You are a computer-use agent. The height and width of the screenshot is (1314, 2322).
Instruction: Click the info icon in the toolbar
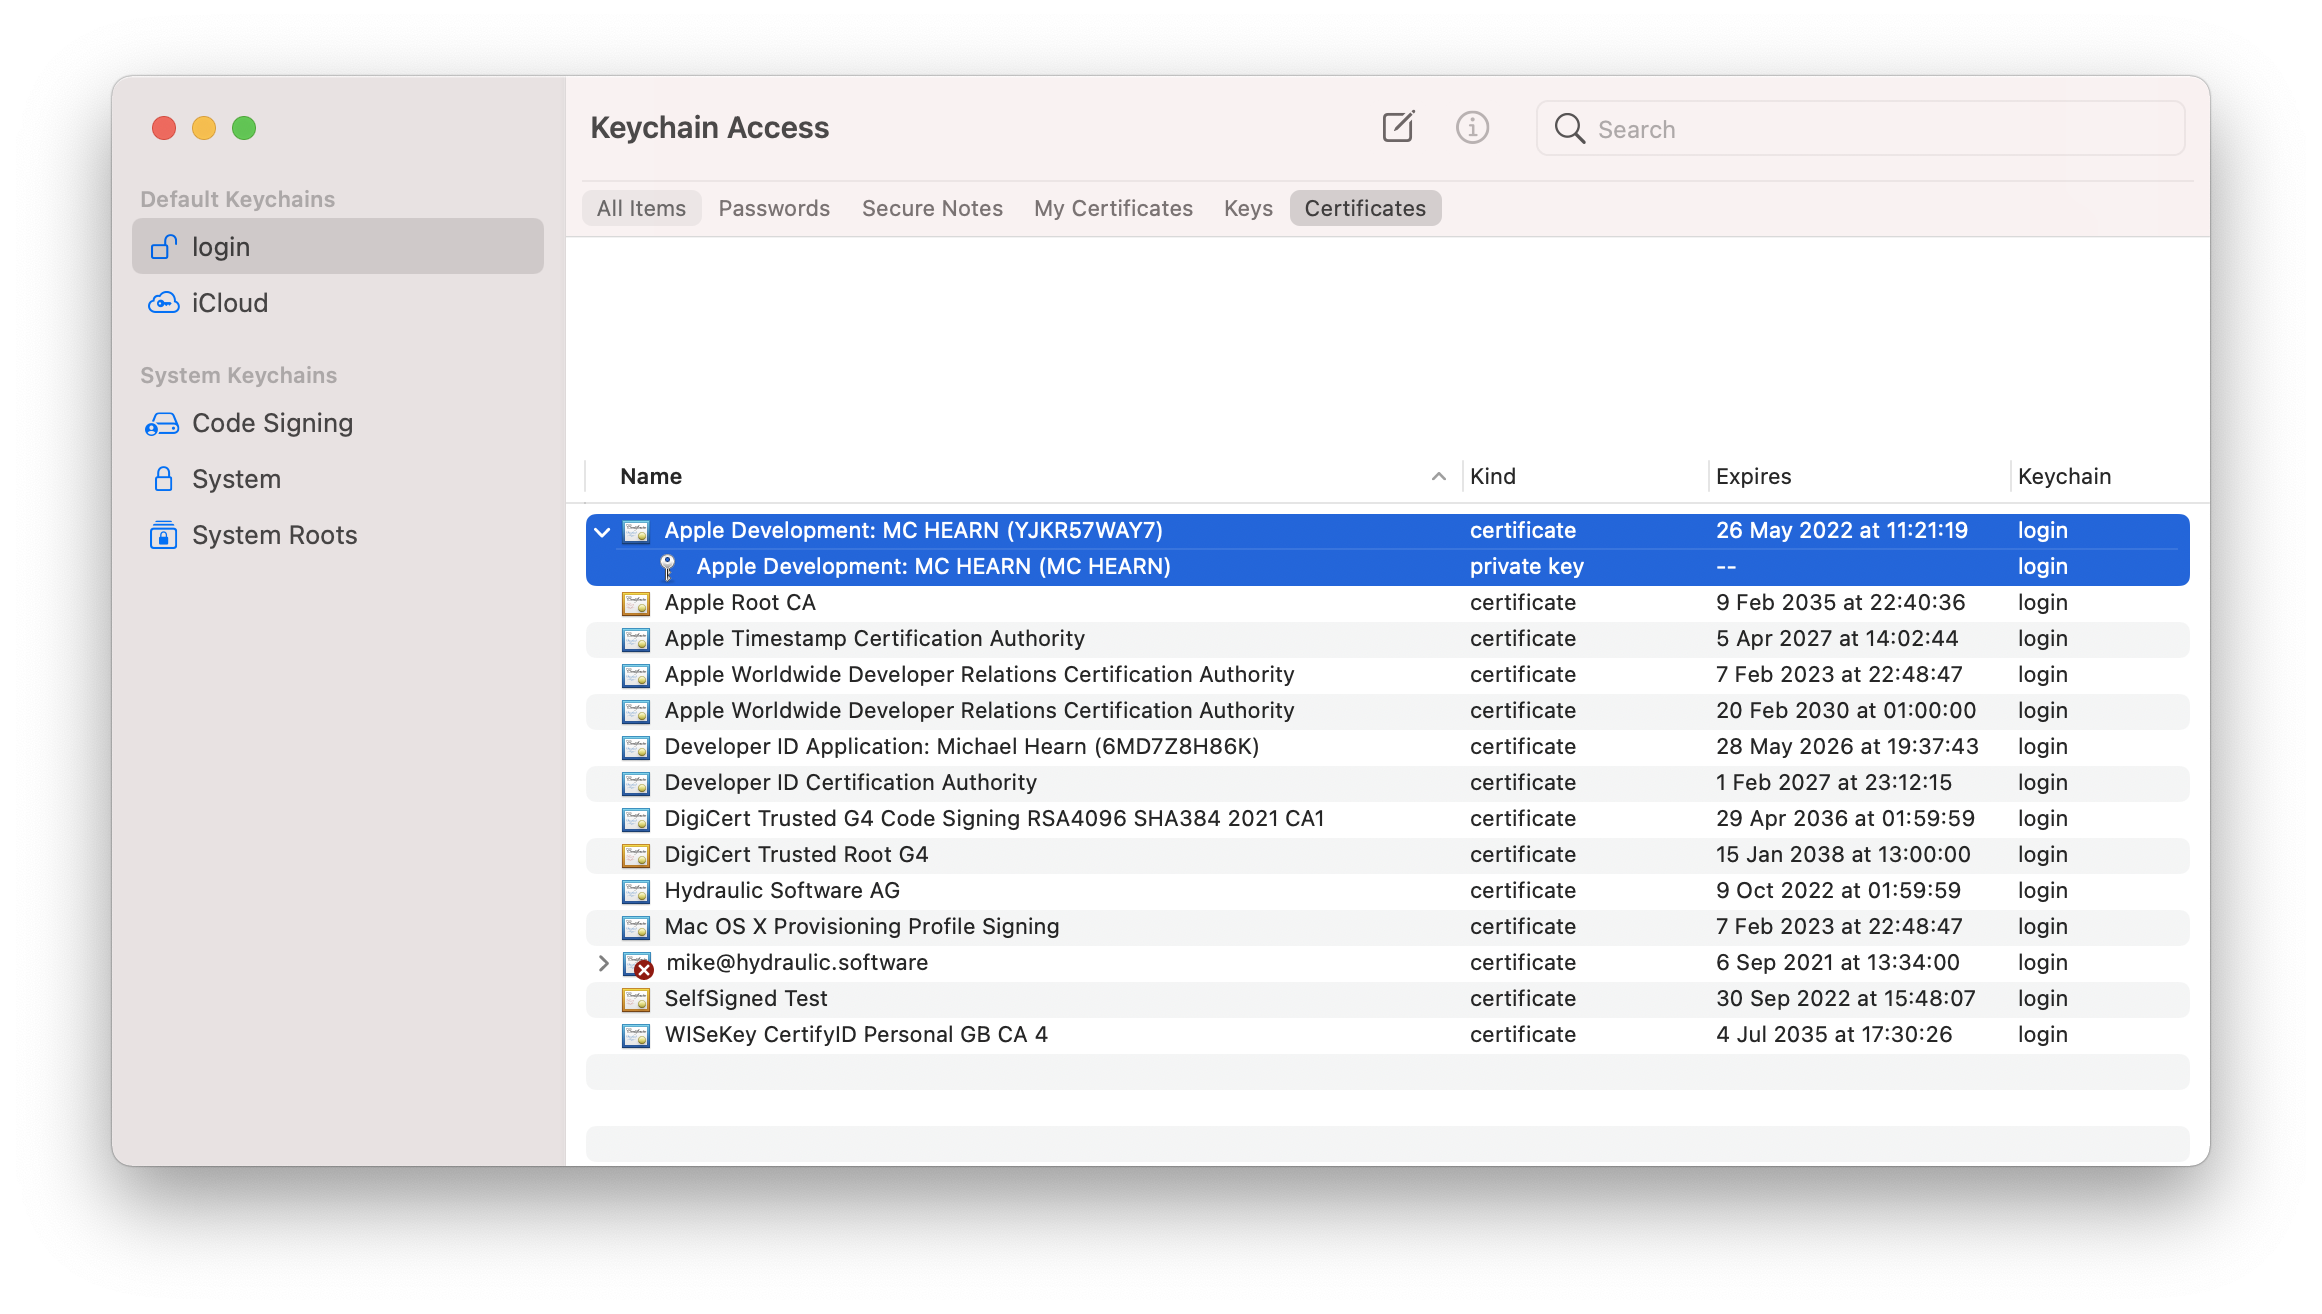(x=1471, y=127)
